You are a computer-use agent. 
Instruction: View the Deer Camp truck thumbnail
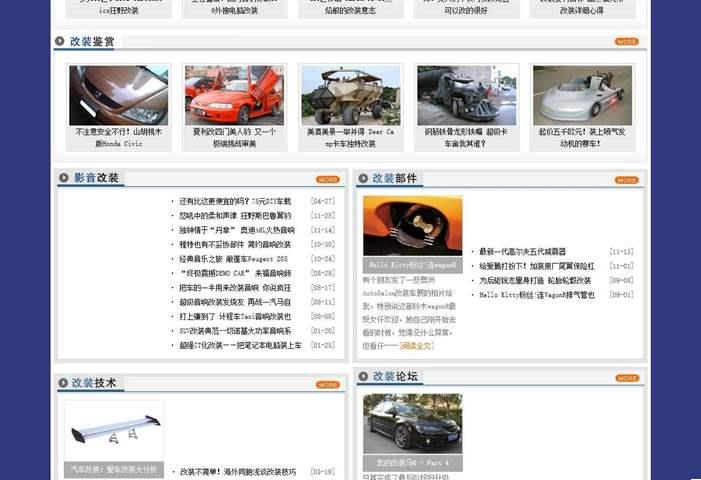pos(350,96)
